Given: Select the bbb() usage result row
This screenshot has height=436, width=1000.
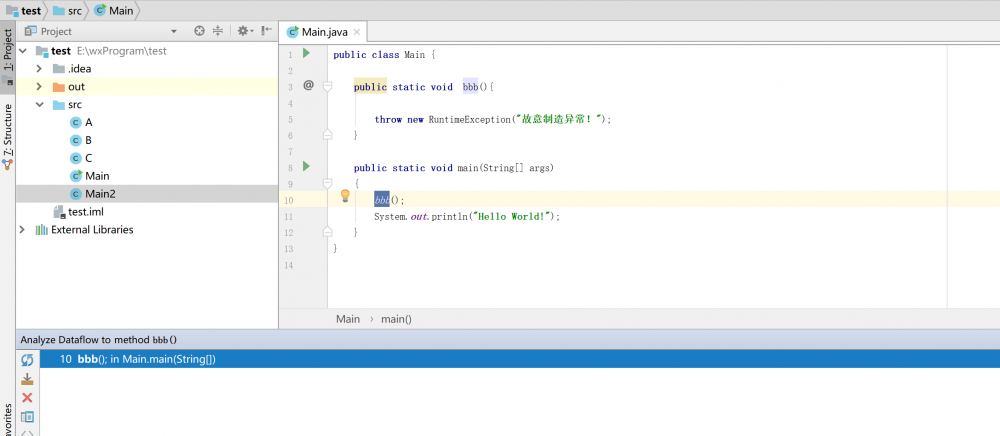Looking at the screenshot, I should click(x=519, y=360).
